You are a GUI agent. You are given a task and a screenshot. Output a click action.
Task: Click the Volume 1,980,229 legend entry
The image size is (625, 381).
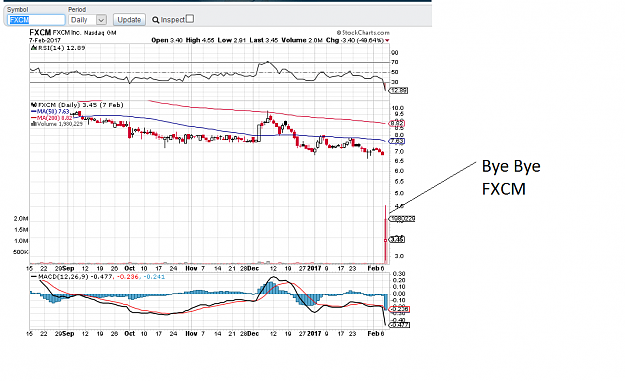point(57,124)
